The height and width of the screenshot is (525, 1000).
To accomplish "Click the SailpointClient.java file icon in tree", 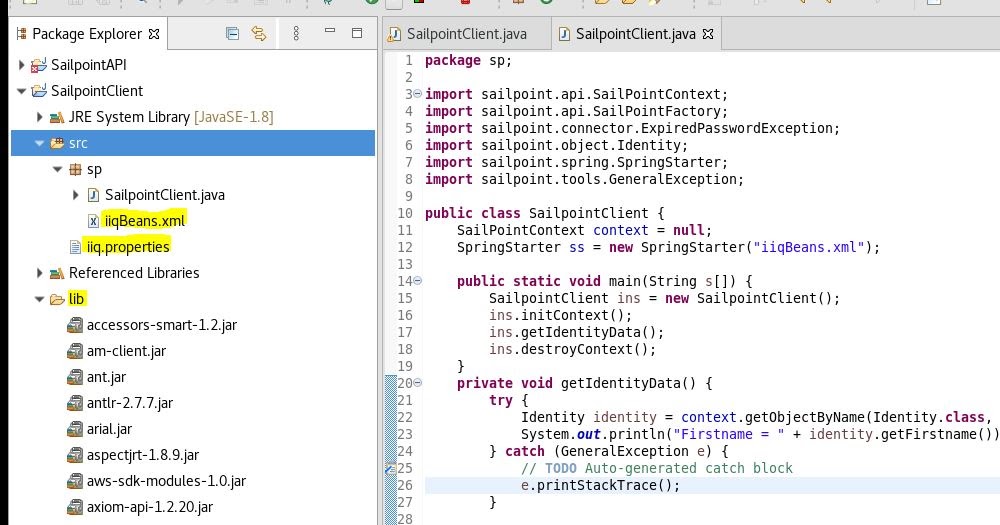I will click(93, 195).
